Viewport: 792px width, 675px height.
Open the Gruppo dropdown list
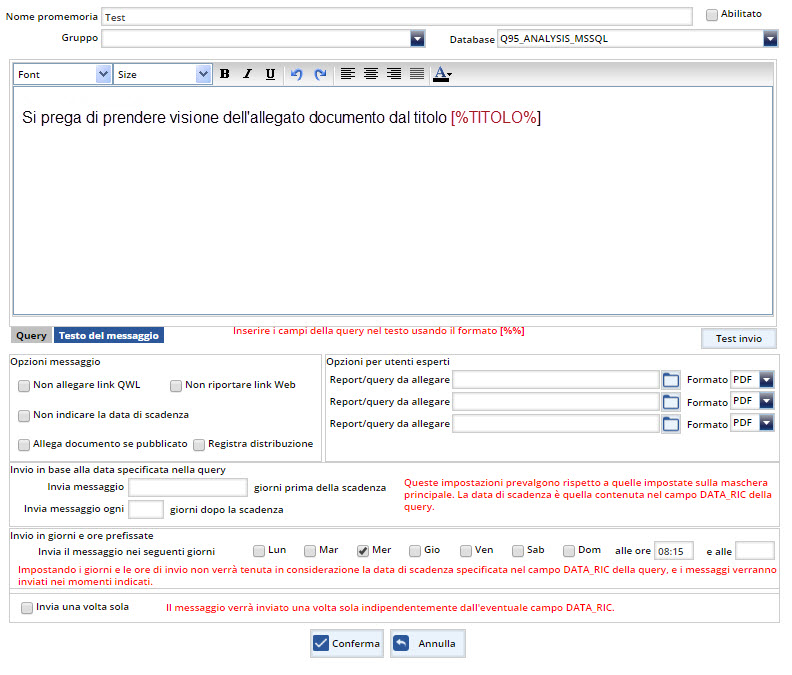click(x=418, y=39)
